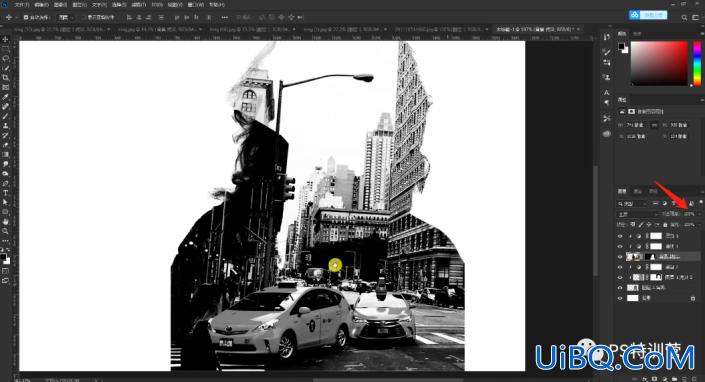The height and width of the screenshot is (382, 705).
Task: Click the layer fill value field
Action: 689,224
